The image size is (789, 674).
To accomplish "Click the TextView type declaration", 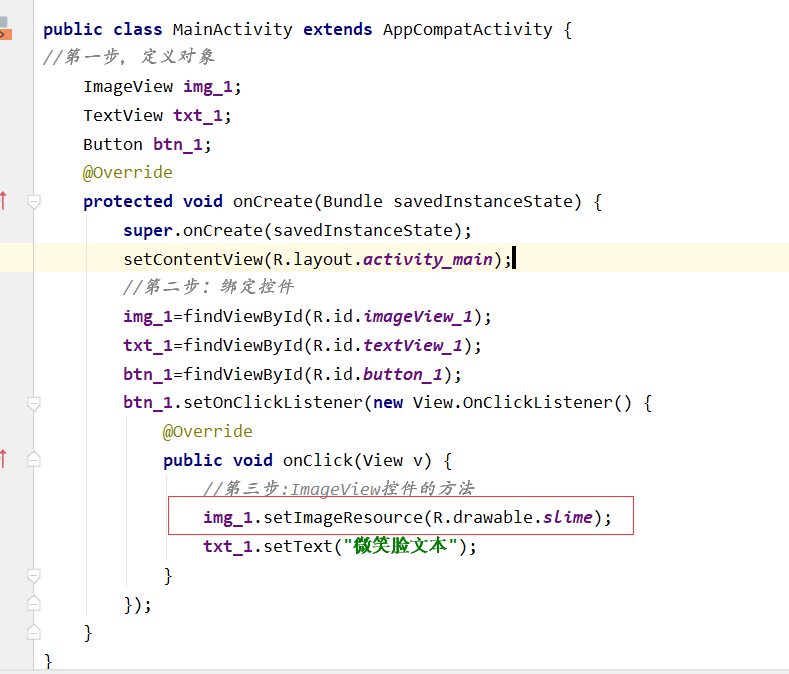I will click(123, 115).
